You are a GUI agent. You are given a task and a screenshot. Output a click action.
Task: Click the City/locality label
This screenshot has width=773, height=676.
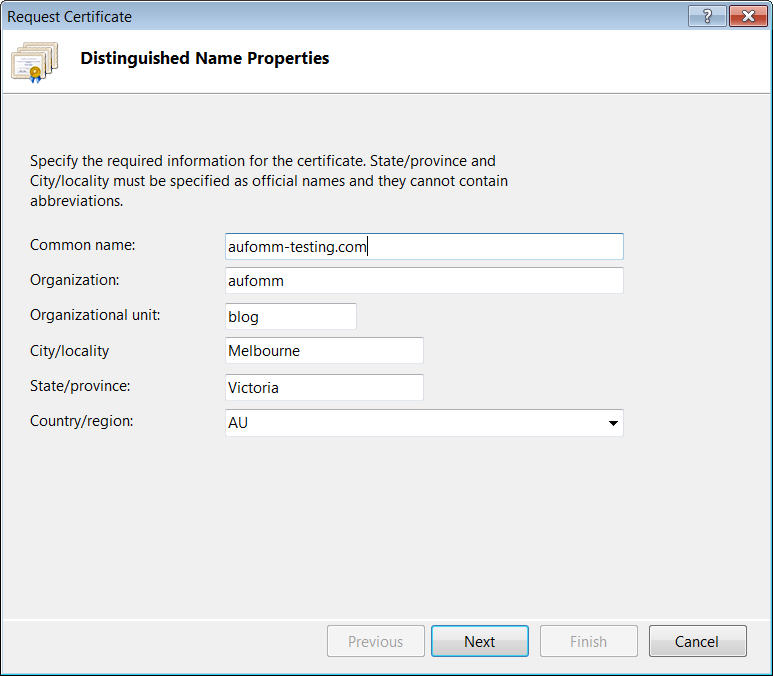[70, 351]
